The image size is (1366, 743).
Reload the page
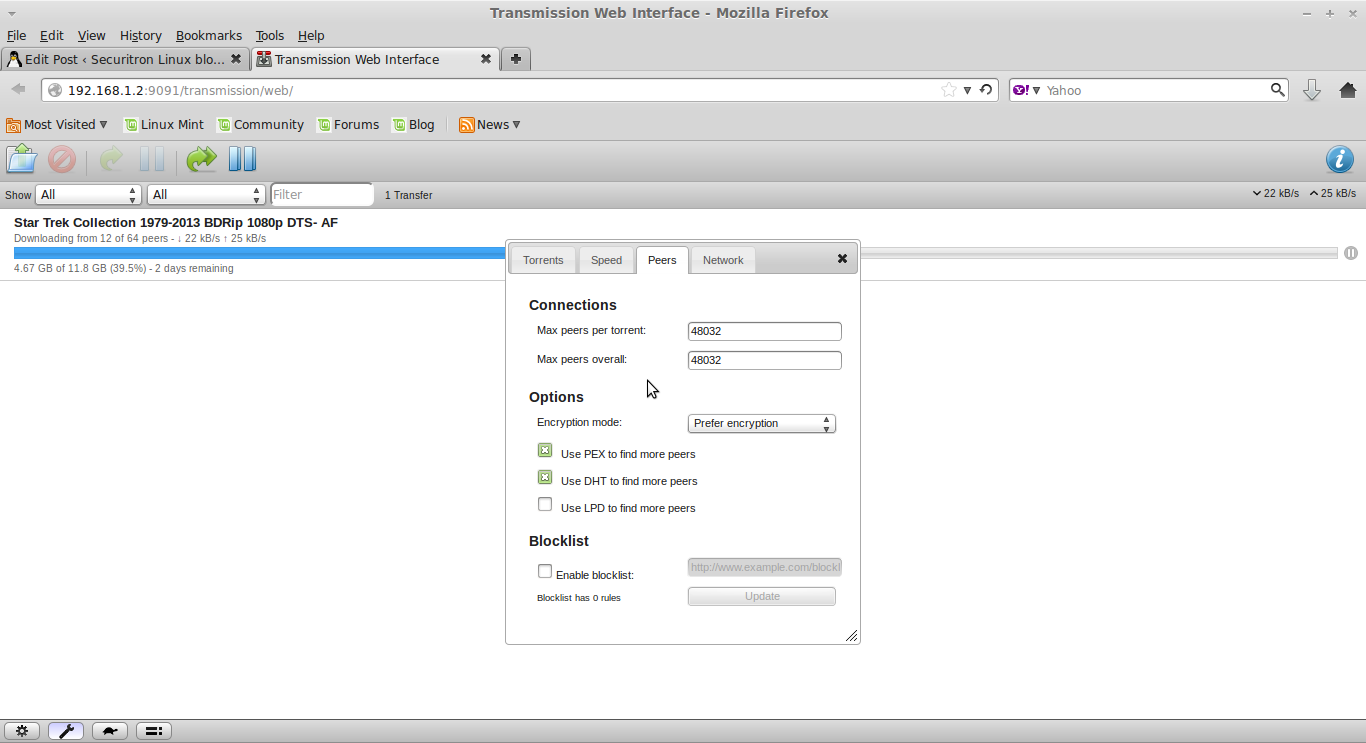pyautogui.click(x=986, y=89)
